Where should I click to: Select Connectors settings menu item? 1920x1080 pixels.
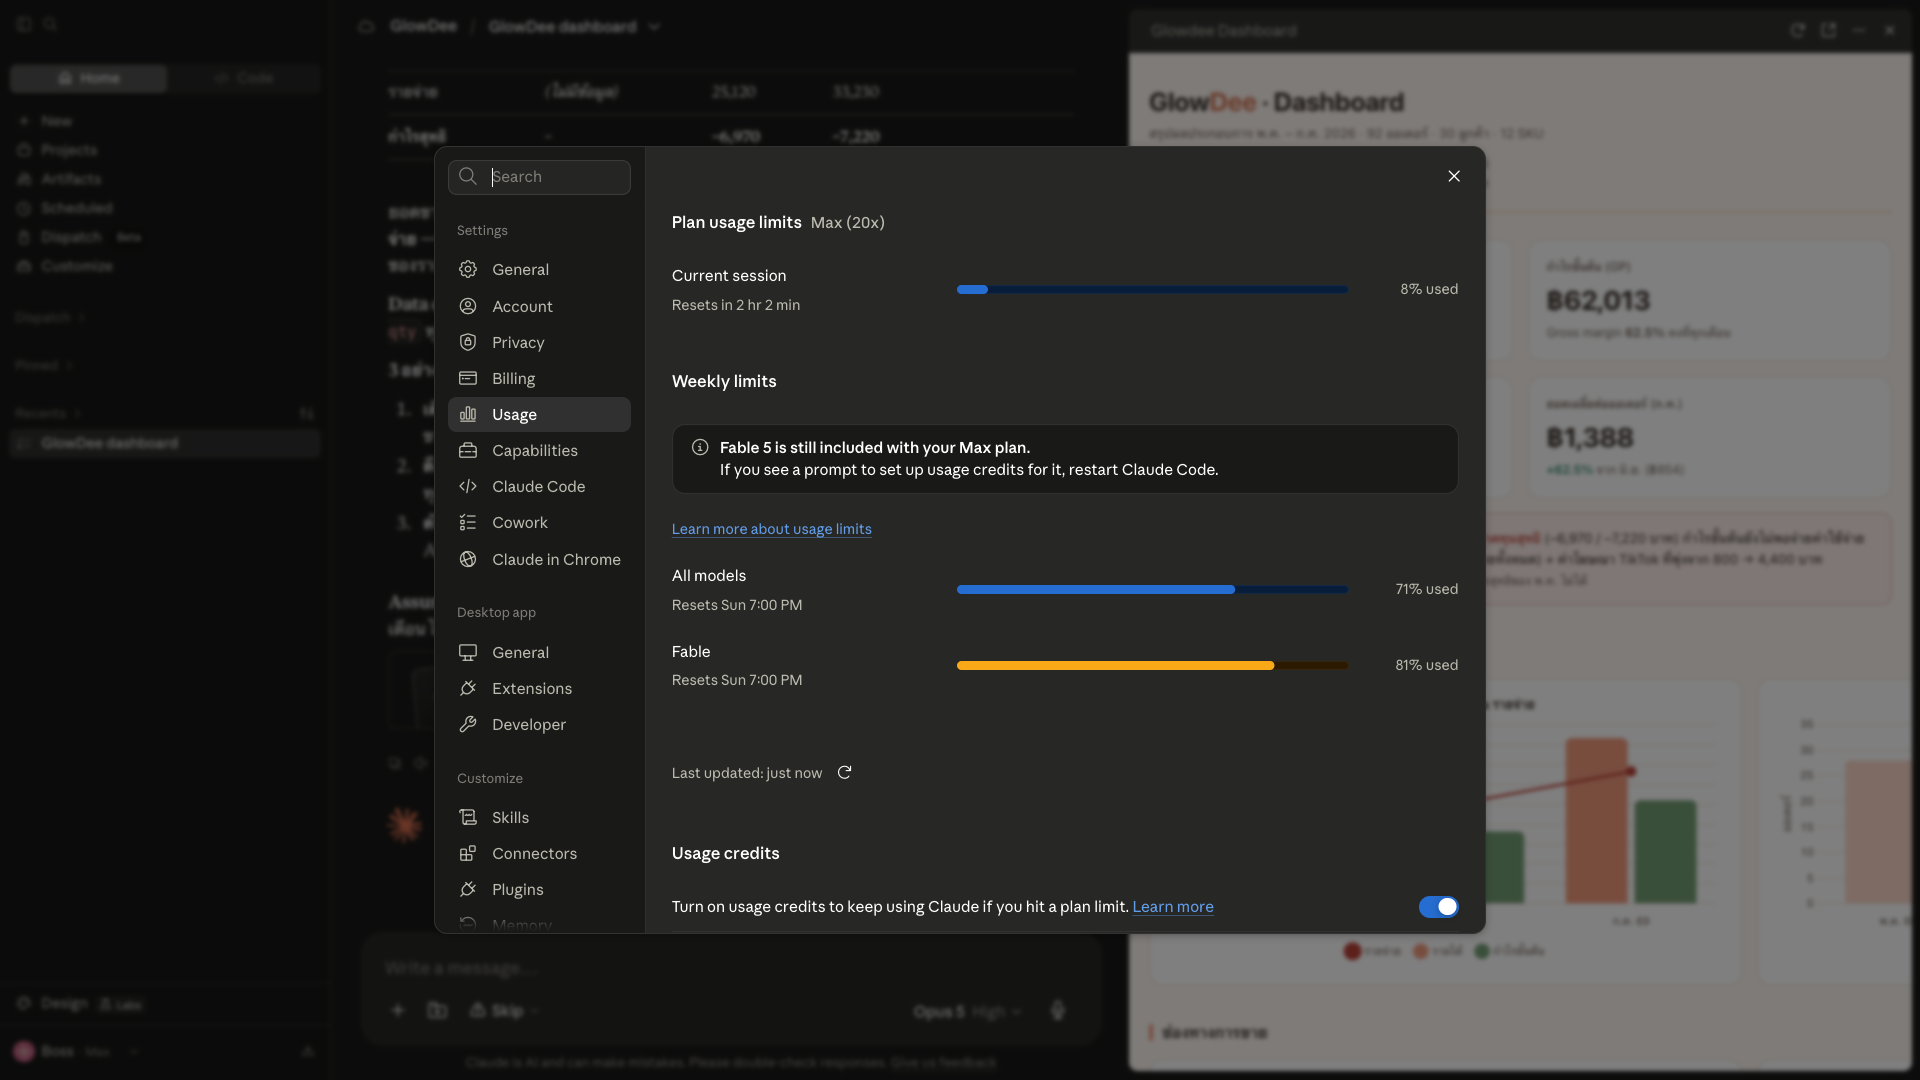[539, 853]
